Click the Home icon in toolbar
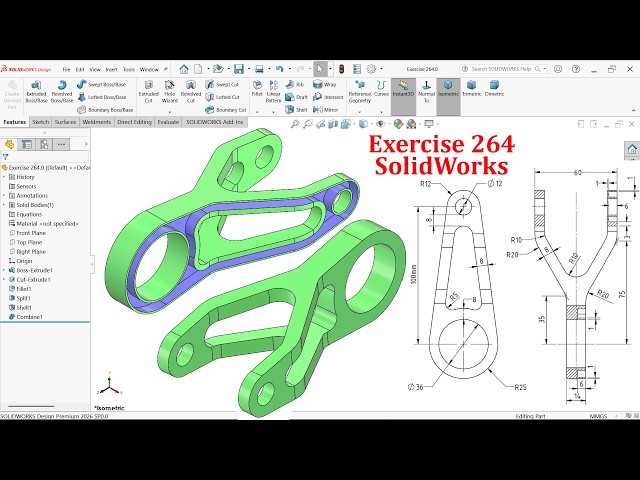640x480 pixels. pos(184,69)
